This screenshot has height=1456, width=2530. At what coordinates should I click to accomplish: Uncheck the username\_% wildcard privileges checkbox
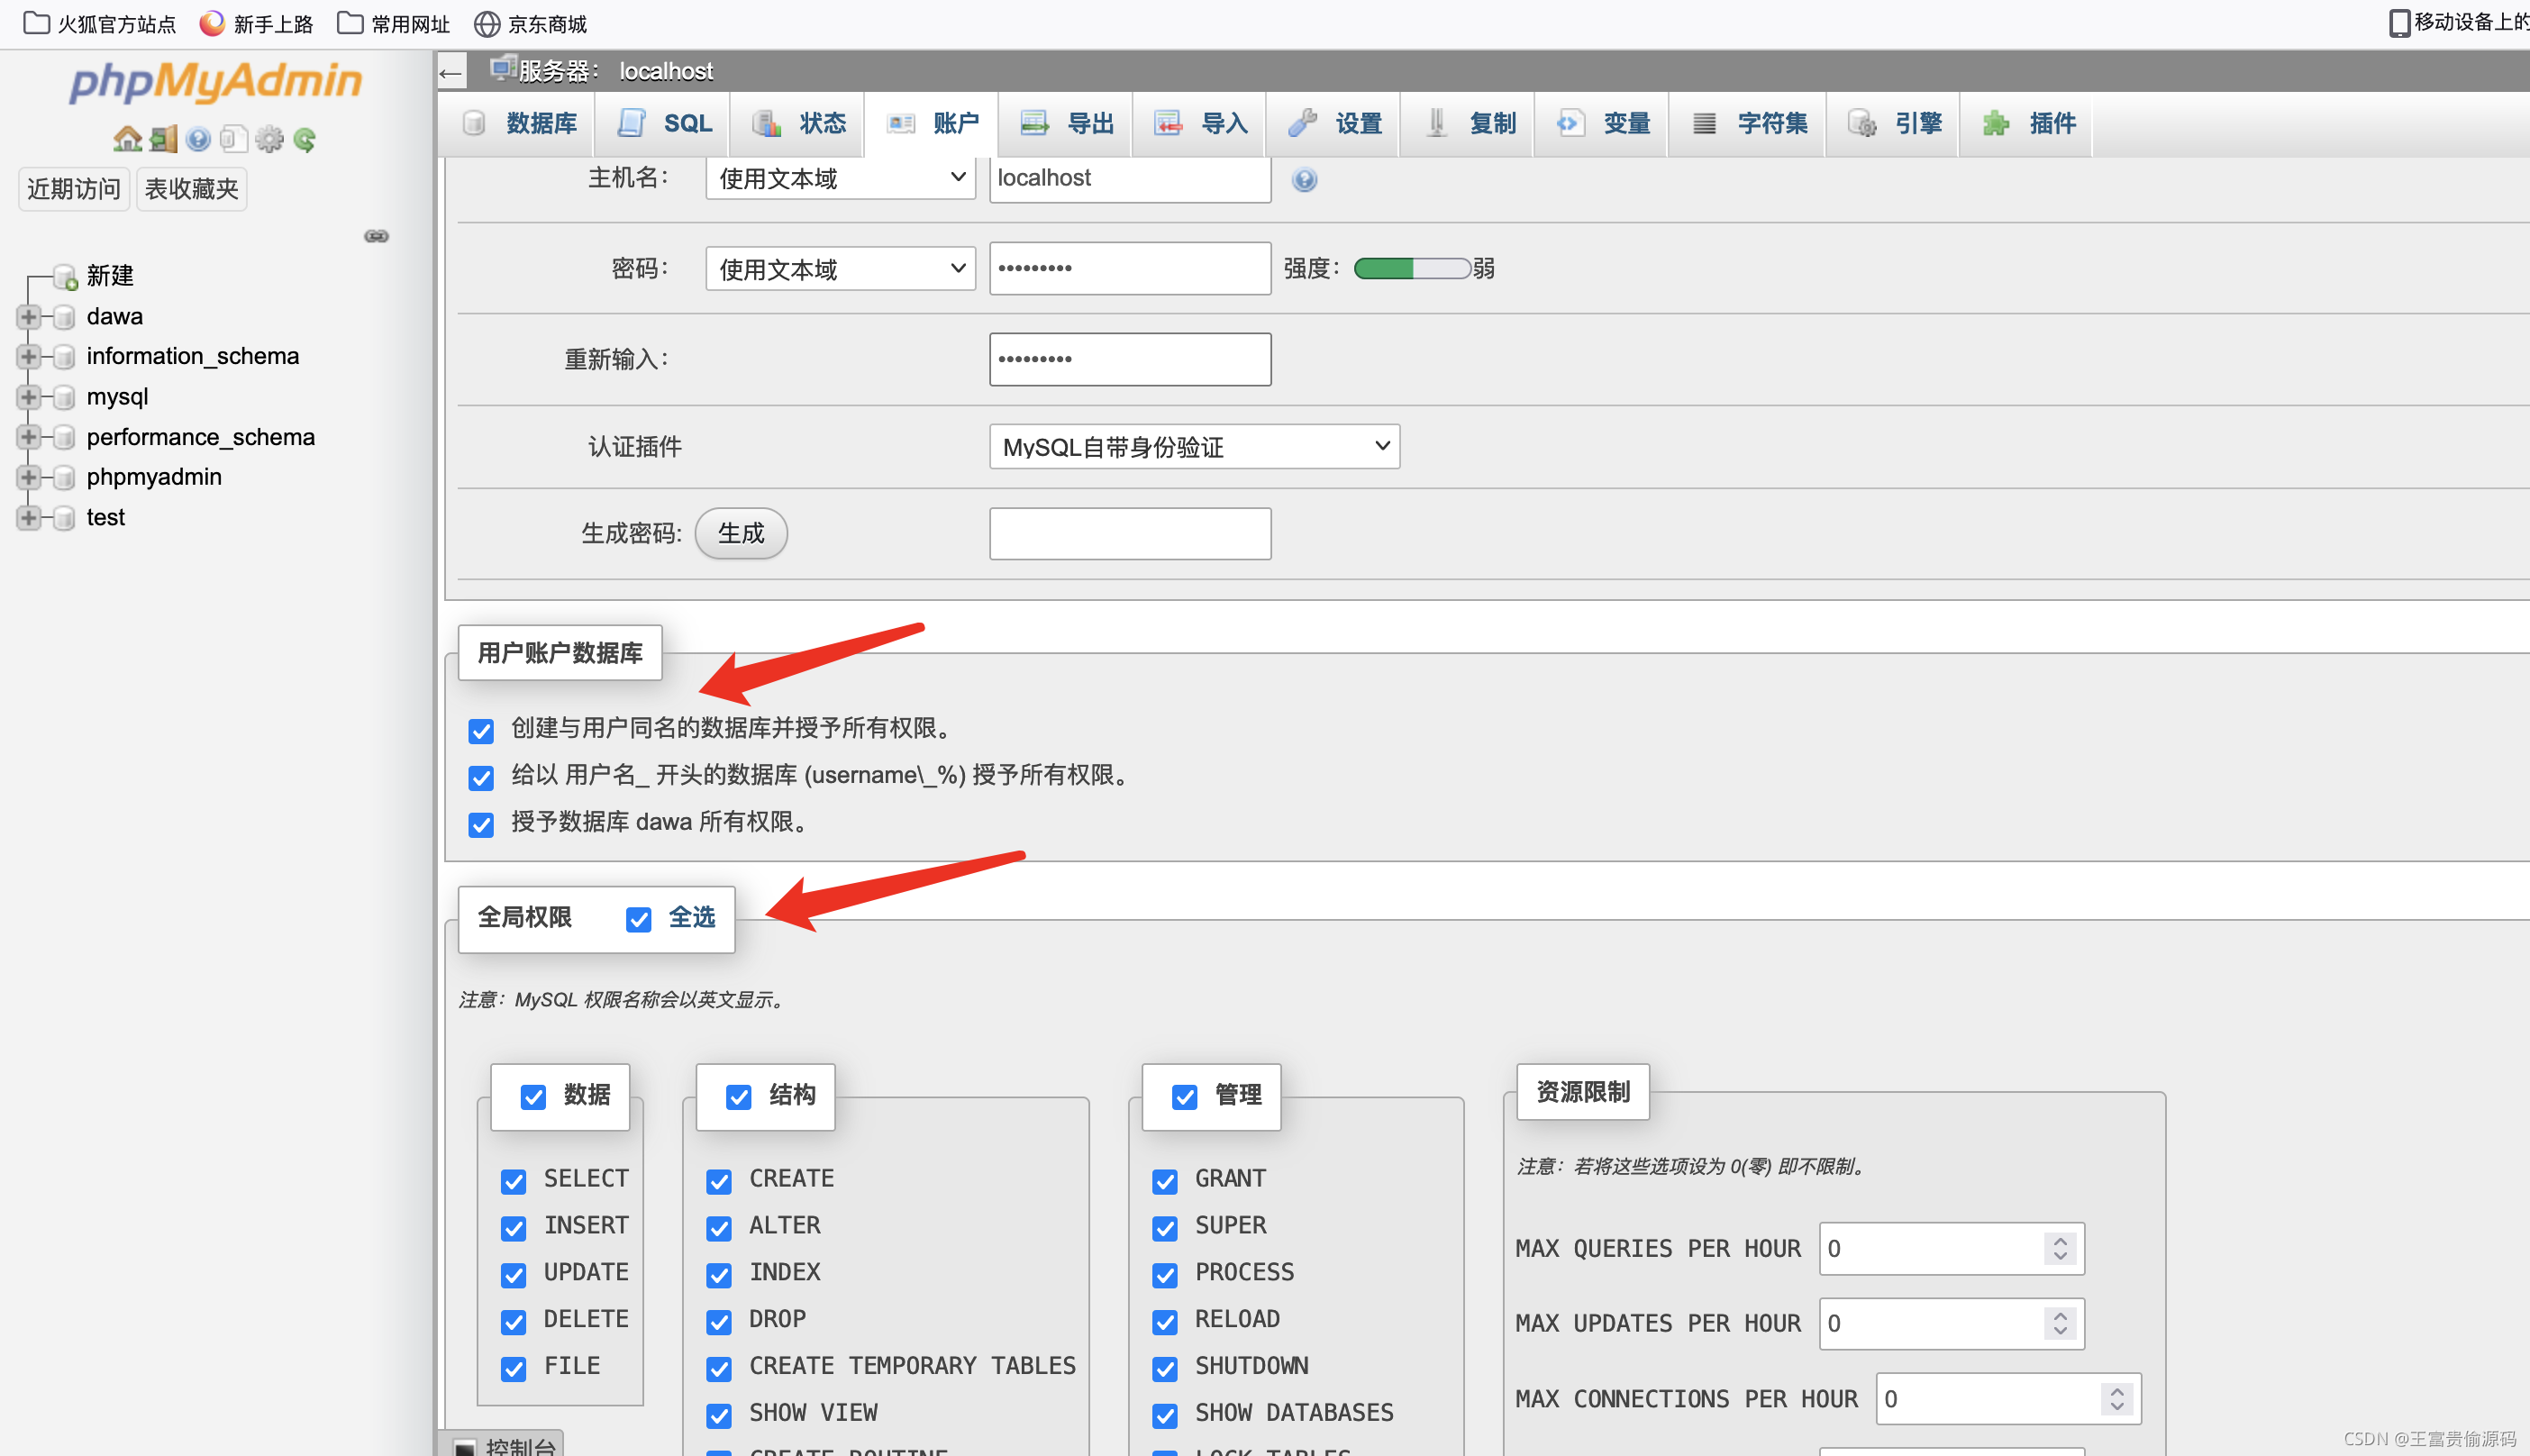point(481,778)
